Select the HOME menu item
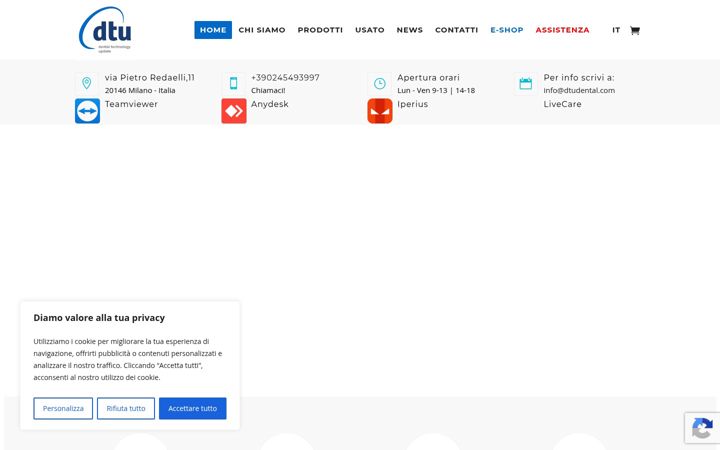This screenshot has width=720, height=450. coord(213,30)
